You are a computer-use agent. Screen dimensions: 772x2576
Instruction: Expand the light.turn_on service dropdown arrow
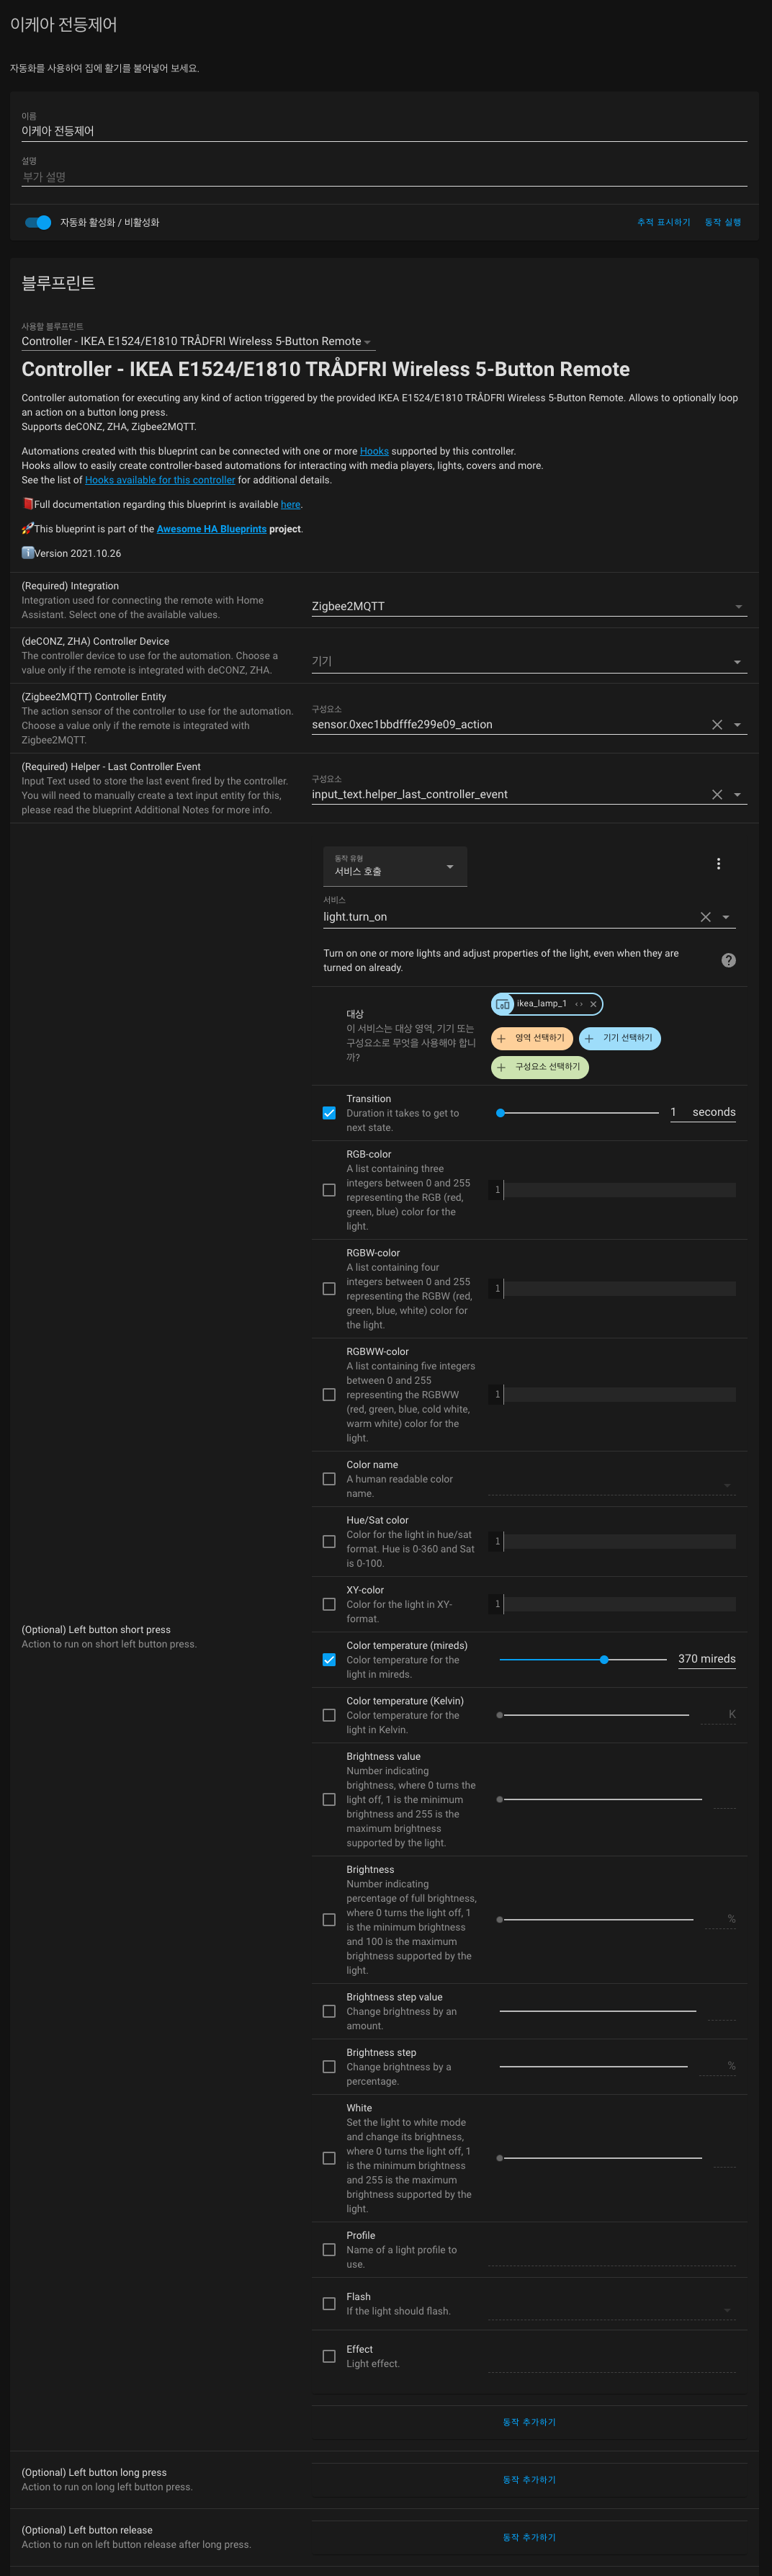tap(726, 917)
